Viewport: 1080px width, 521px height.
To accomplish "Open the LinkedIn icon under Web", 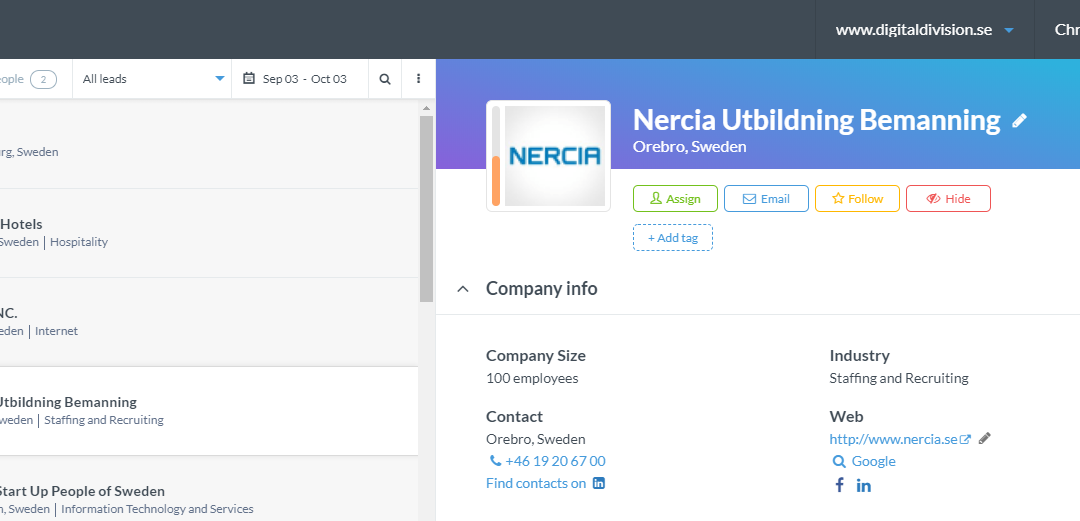I will tap(864, 486).
